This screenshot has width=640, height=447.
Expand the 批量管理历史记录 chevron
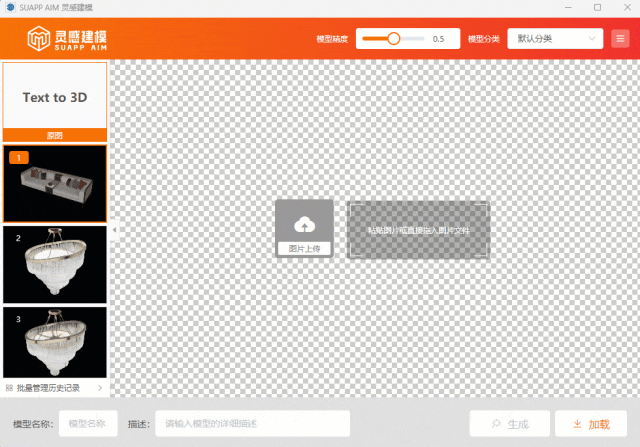100,387
